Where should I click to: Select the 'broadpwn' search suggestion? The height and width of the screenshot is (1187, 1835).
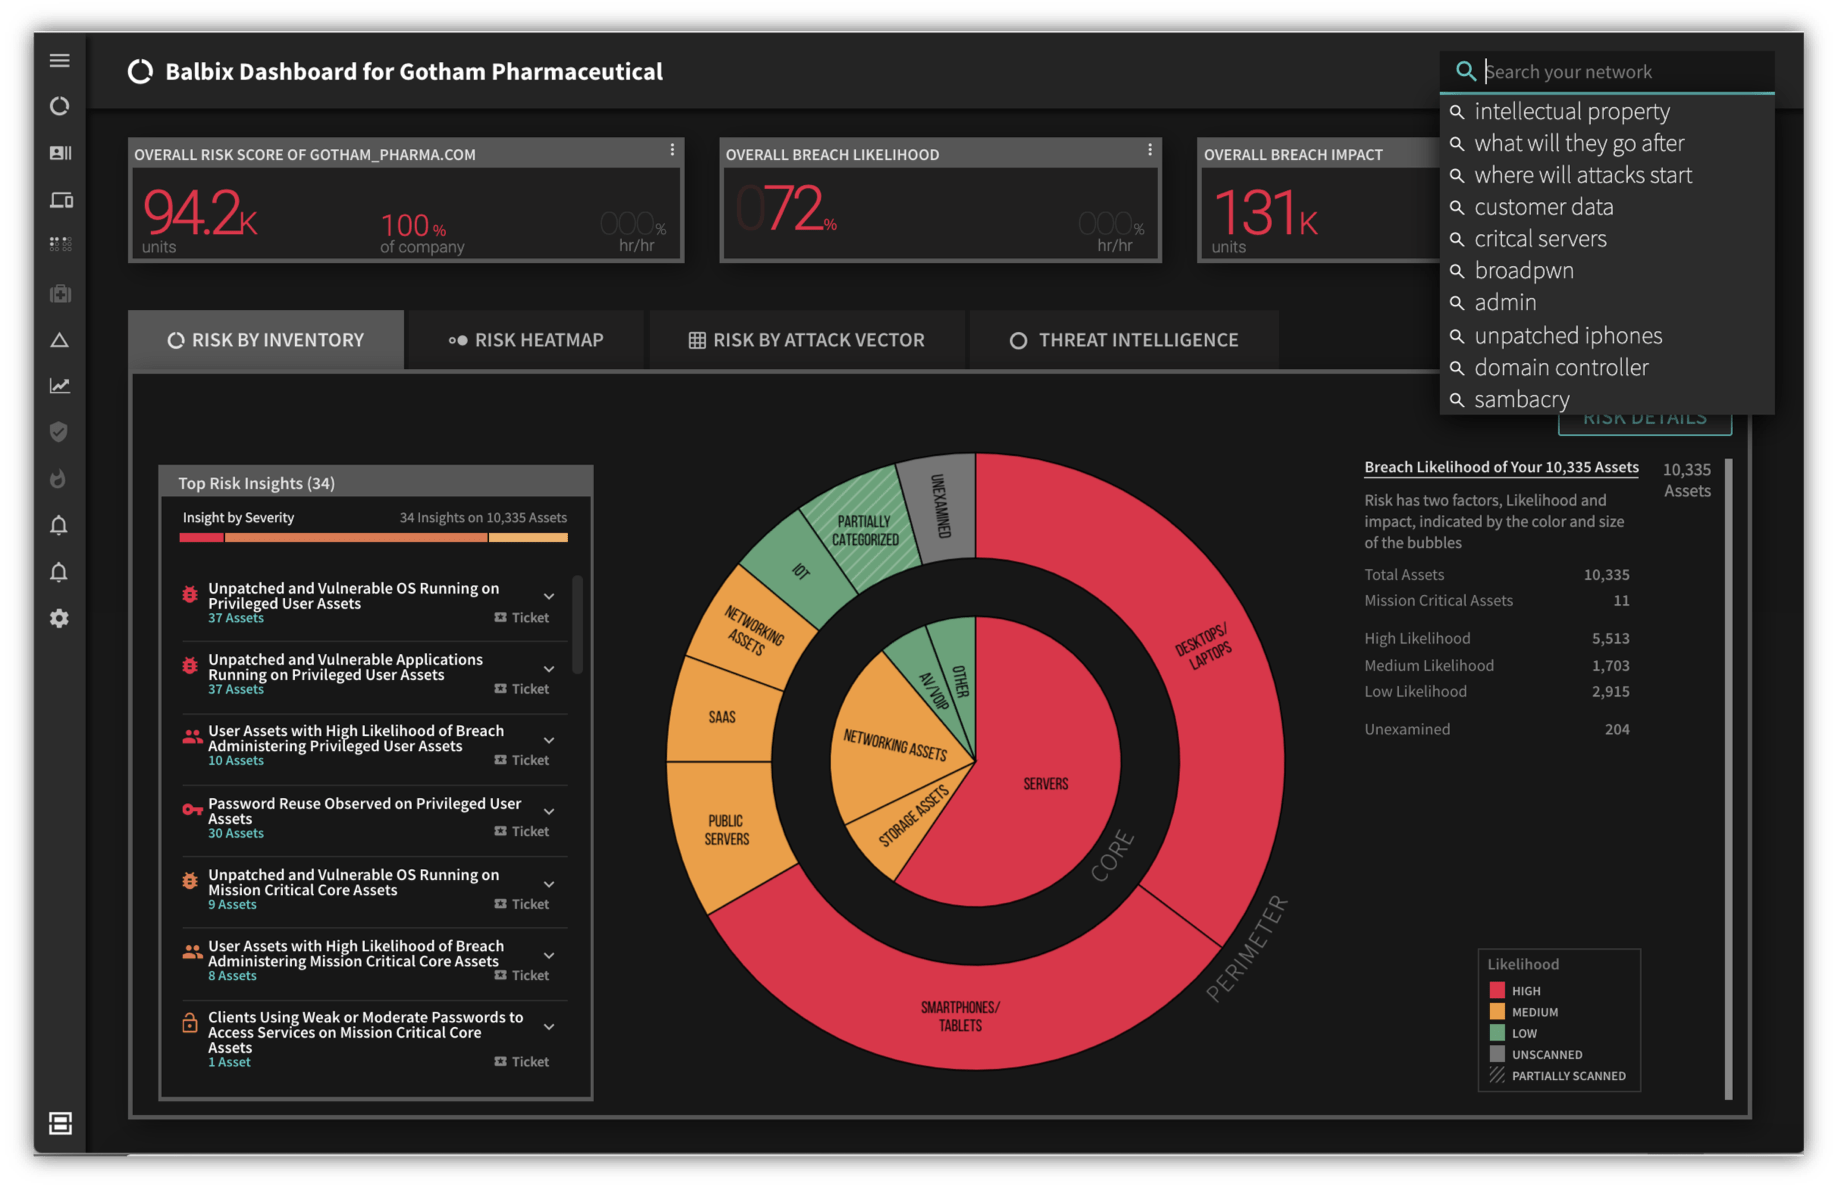[1523, 270]
